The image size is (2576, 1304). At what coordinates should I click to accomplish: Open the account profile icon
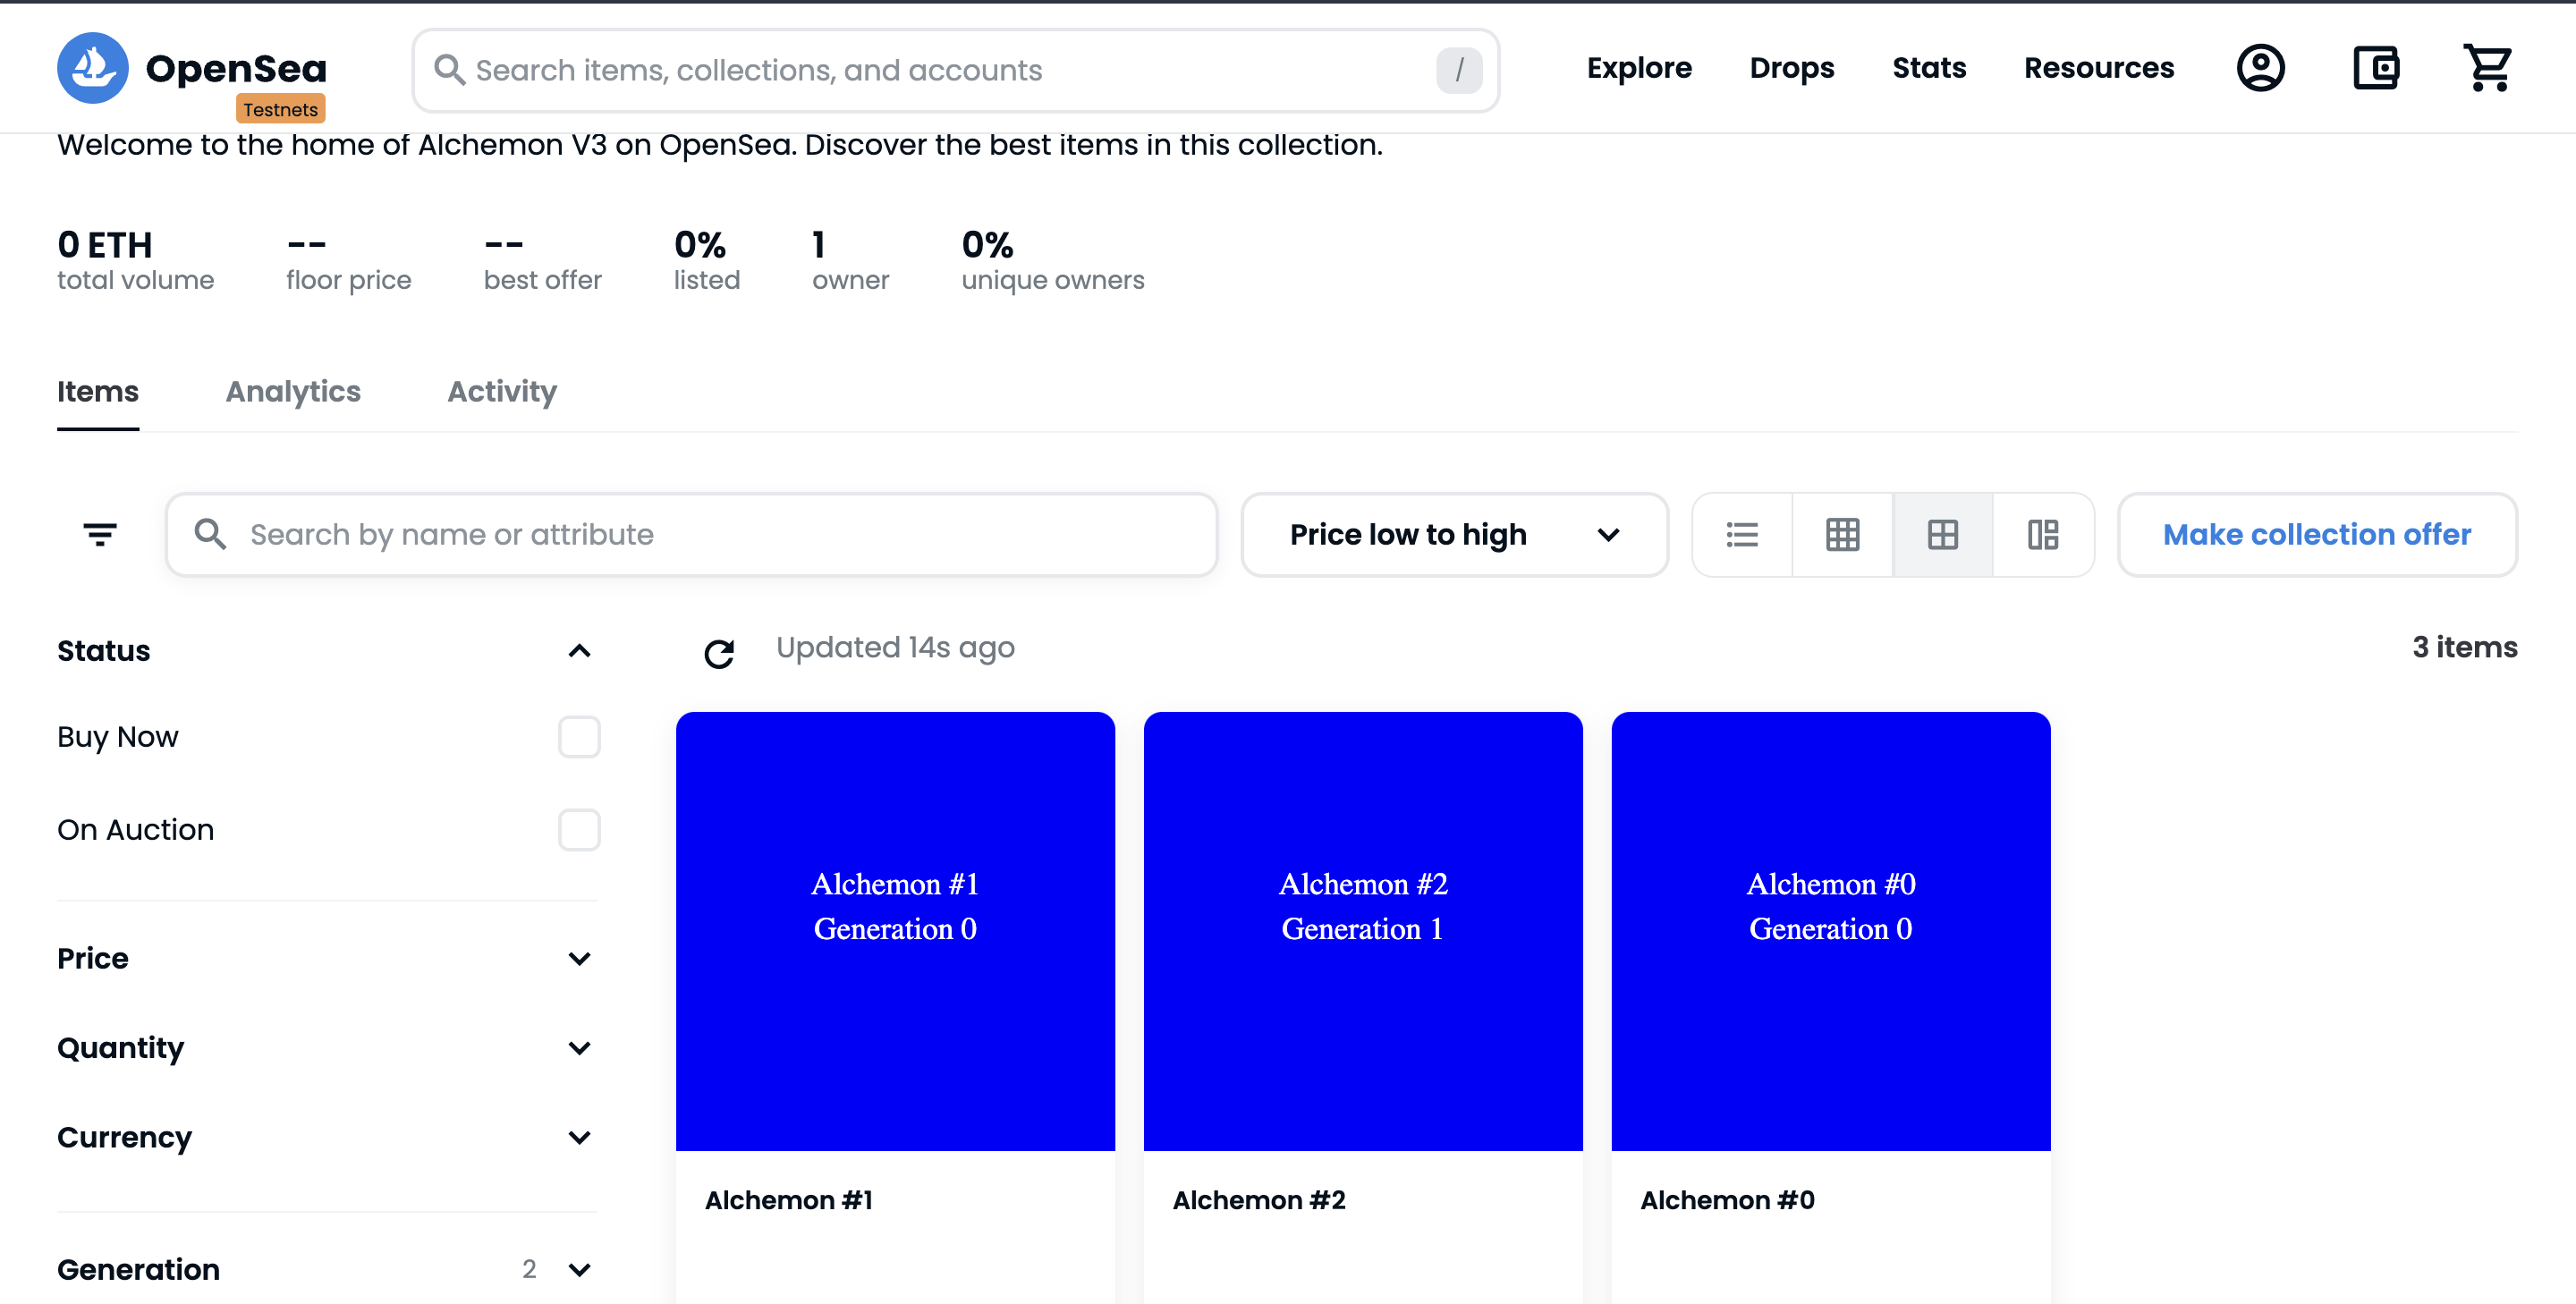click(2260, 68)
